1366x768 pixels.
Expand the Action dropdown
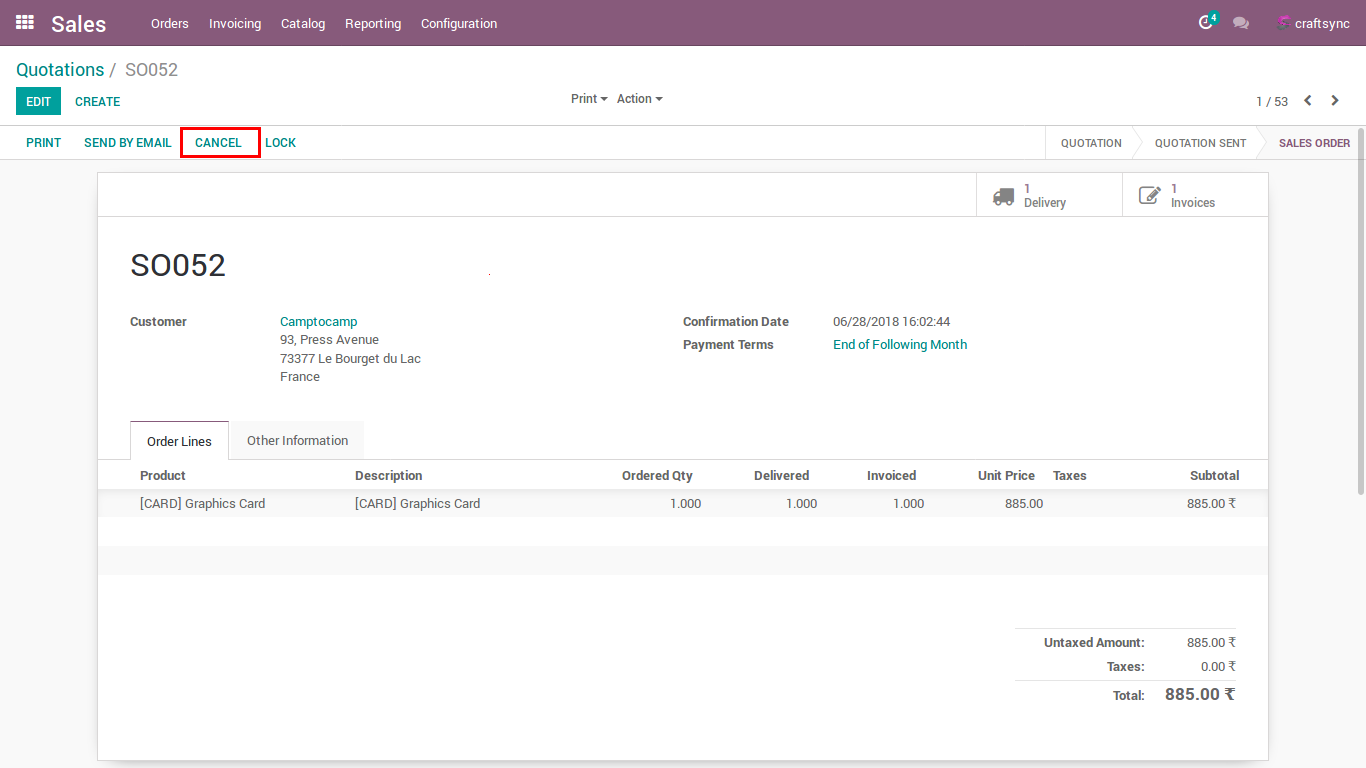click(639, 99)
